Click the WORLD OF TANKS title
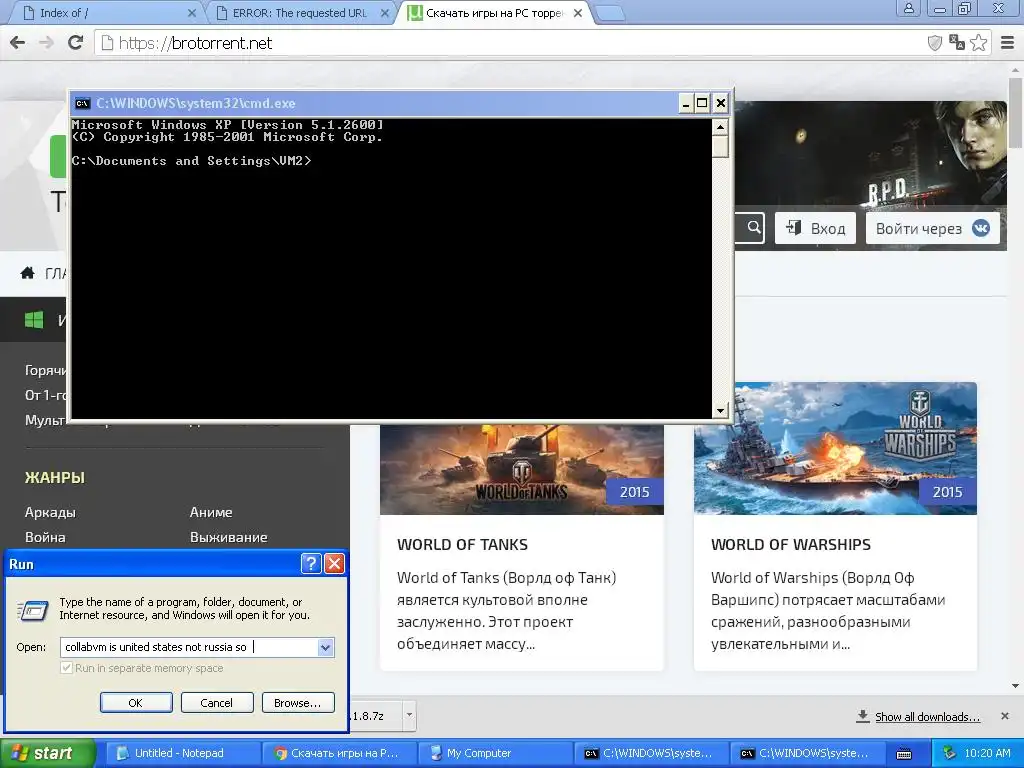 (x=462, y=545)
